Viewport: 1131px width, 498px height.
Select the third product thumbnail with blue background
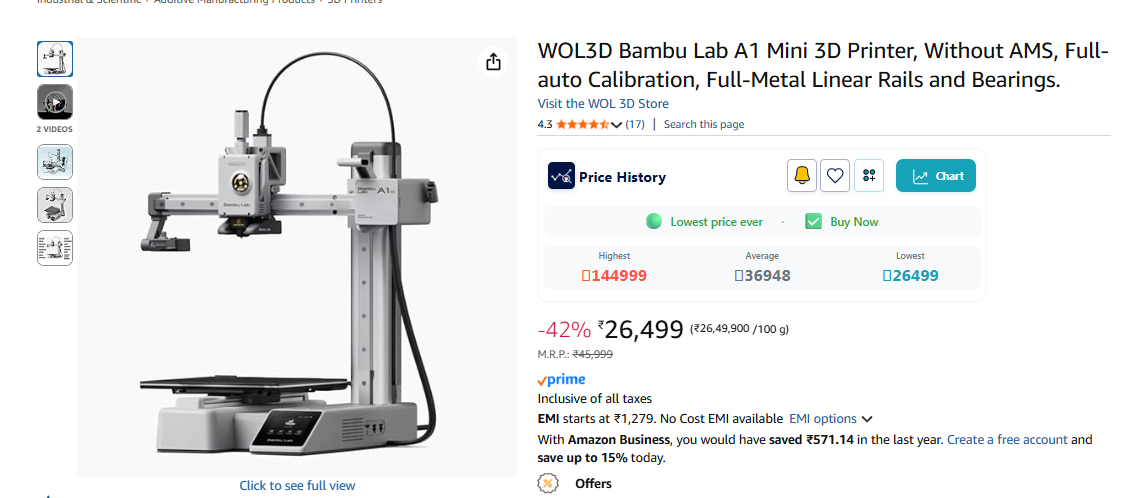(55, 161)
